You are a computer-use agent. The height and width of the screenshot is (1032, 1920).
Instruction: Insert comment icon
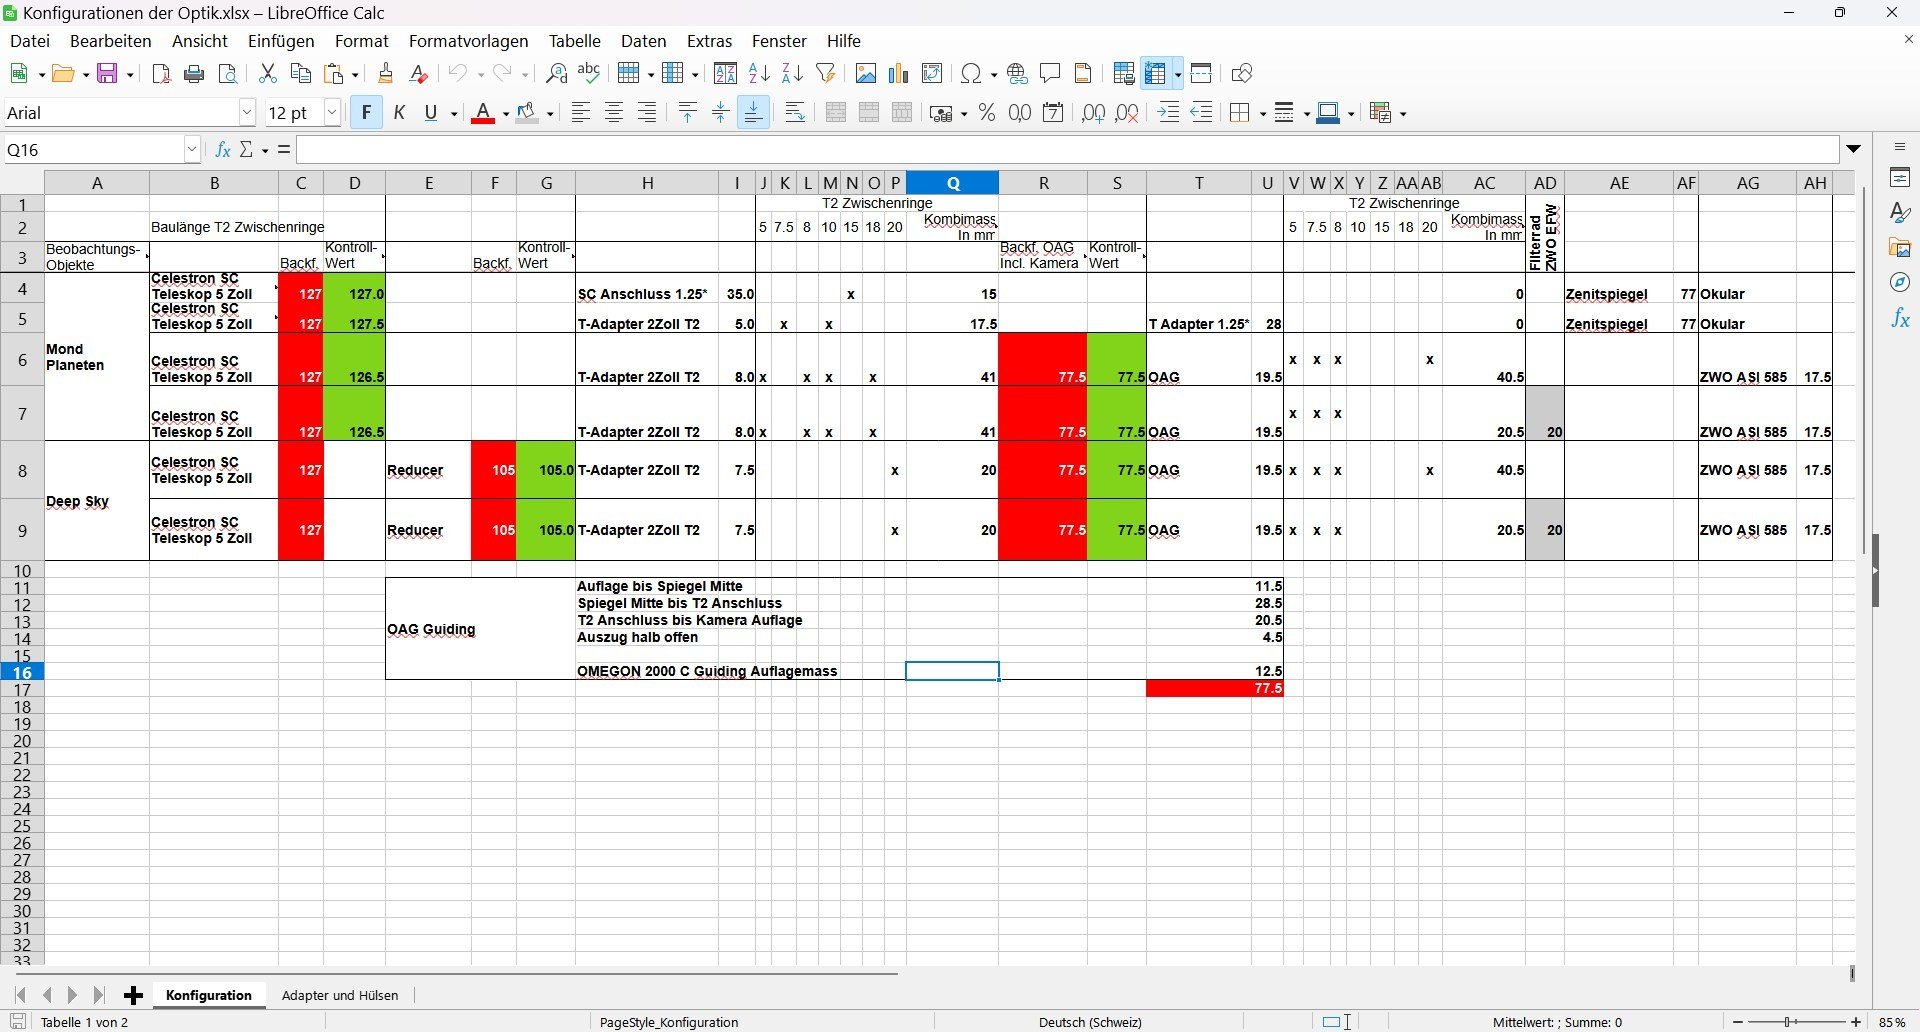pyautogui.click(x=1050, y=73)
